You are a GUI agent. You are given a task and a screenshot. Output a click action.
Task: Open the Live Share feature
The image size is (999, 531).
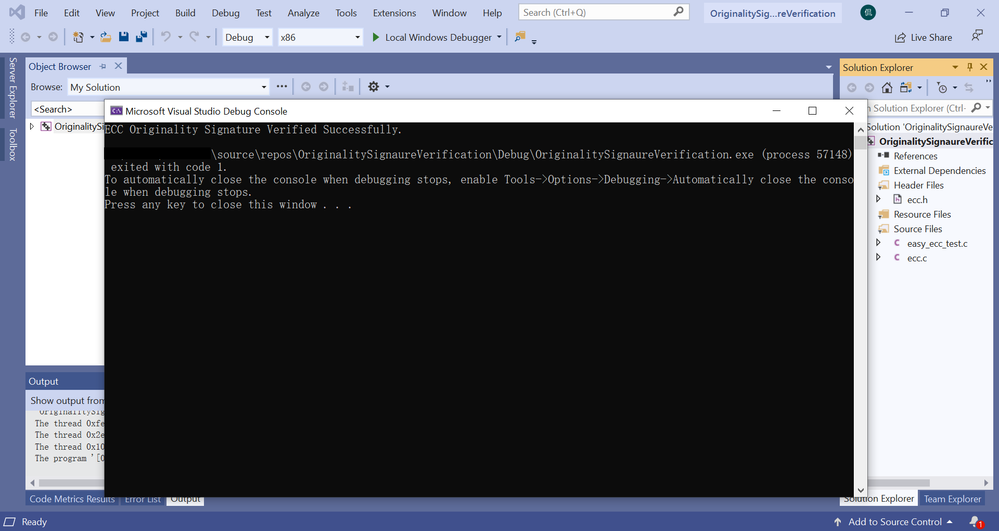coord(924,38)
